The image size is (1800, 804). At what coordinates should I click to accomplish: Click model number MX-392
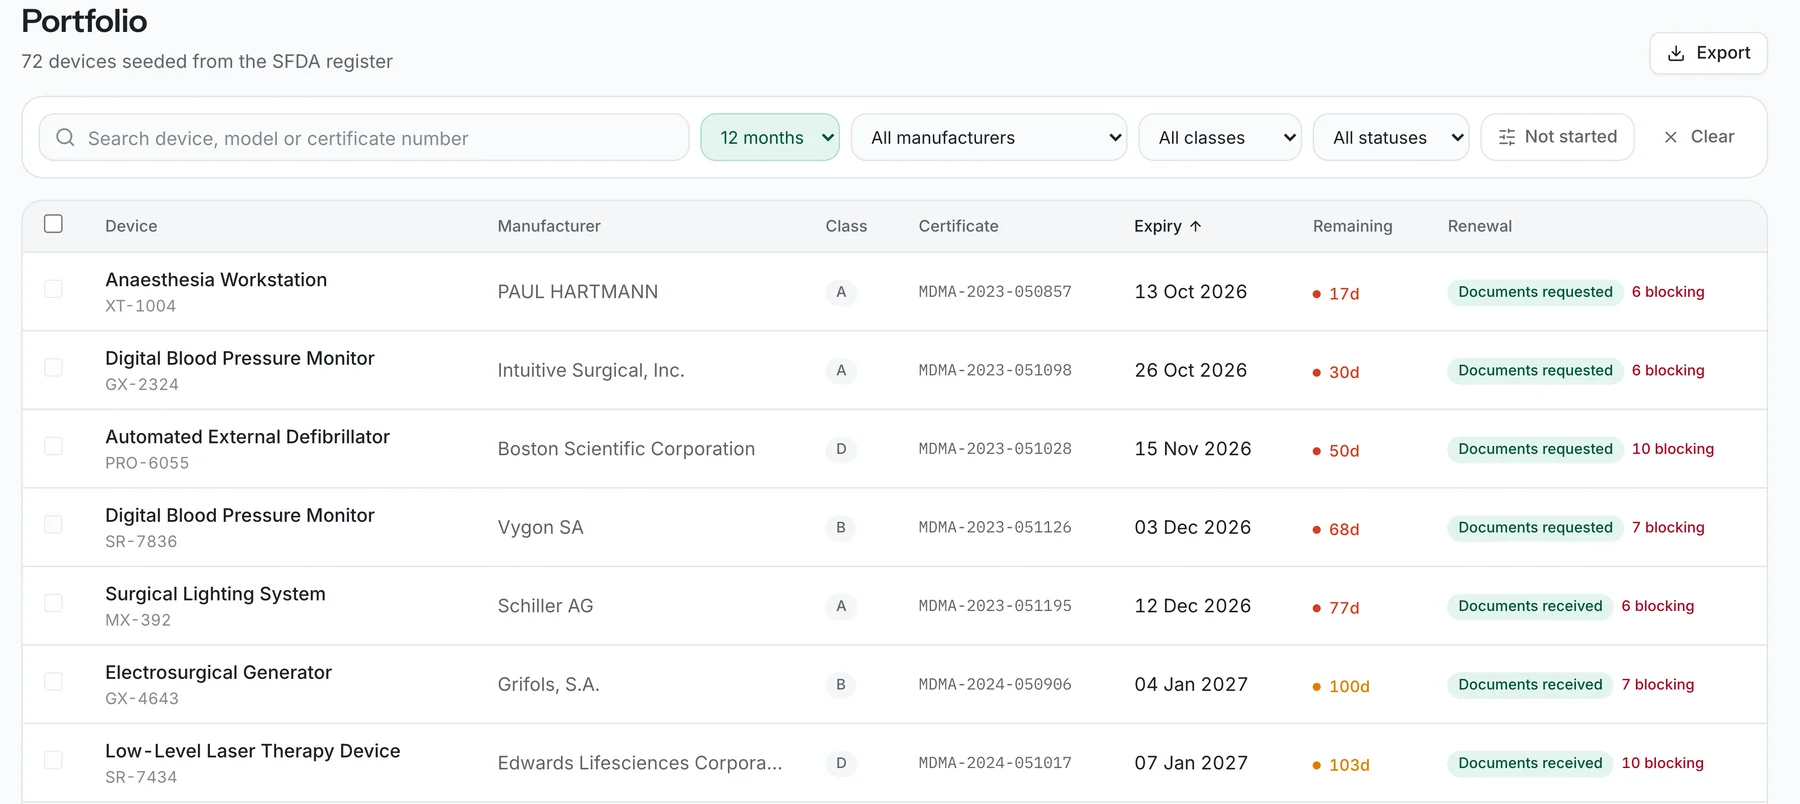point(138,620)
